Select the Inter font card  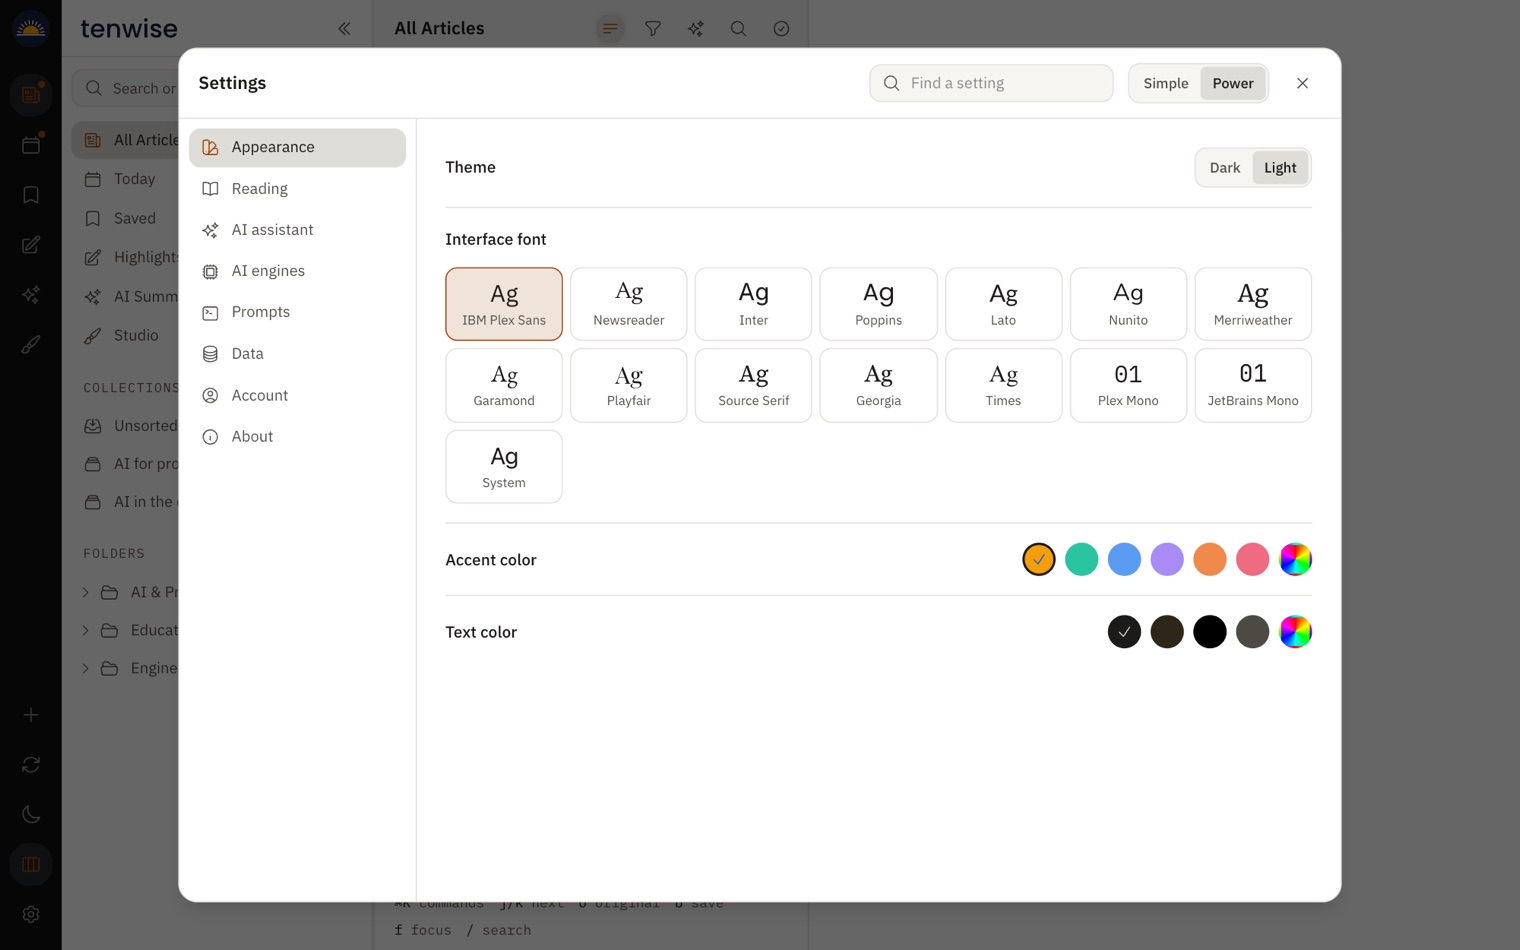point(754,304)
